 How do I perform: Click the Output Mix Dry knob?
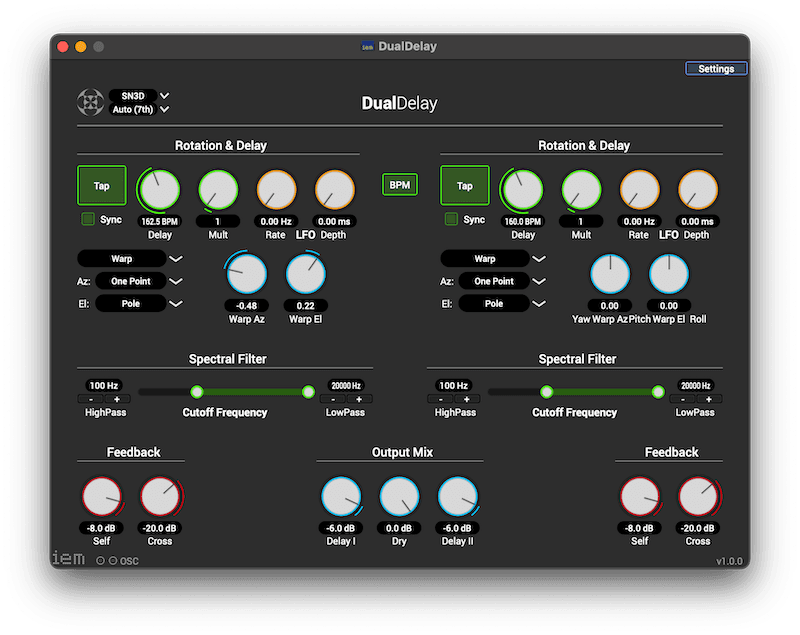[399, 497]
